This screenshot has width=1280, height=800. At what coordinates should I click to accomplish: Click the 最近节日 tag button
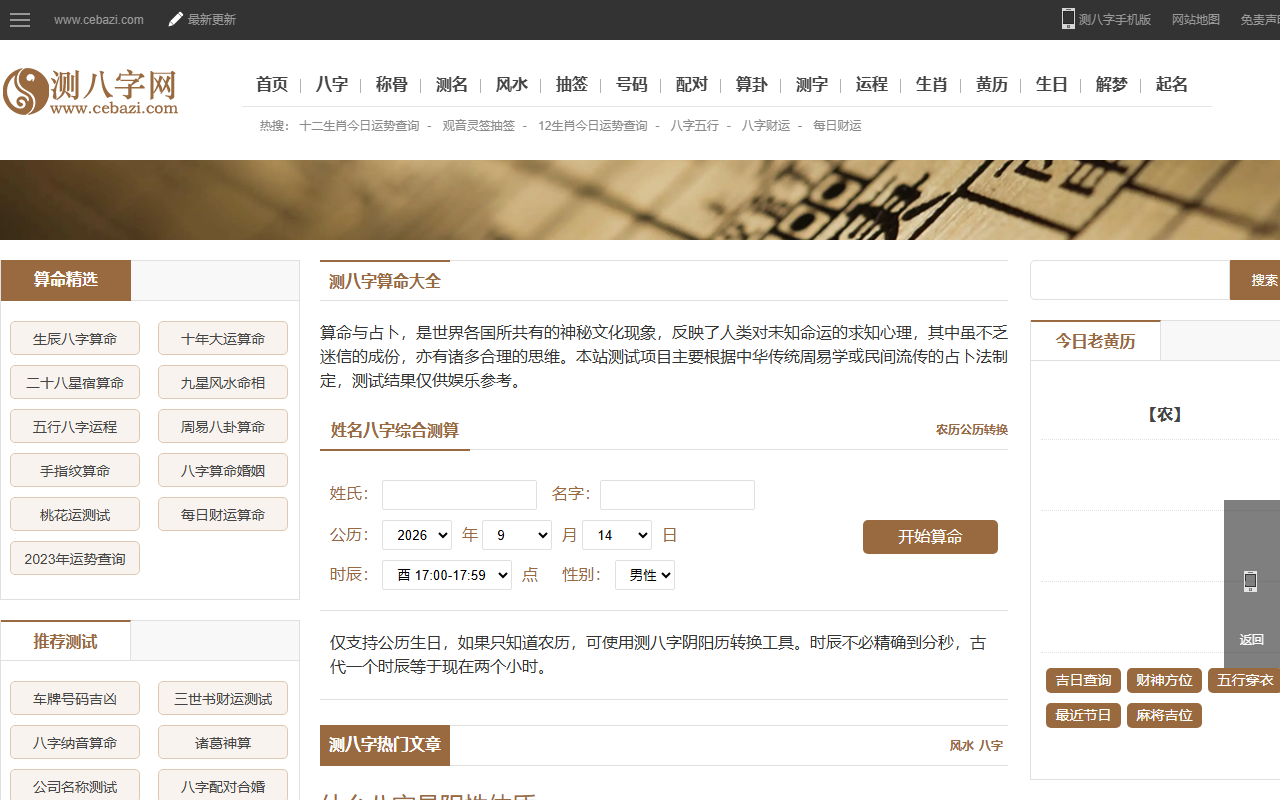[1083, 716]
